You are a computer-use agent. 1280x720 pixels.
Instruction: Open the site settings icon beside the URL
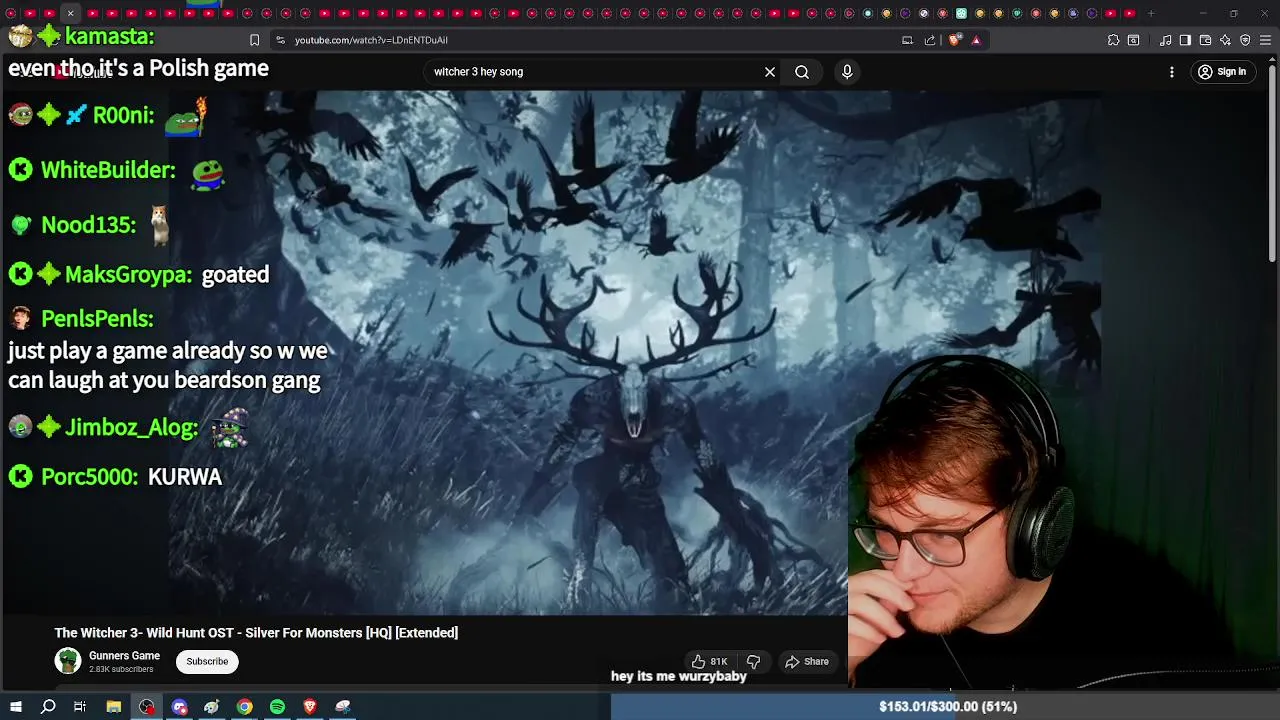coord(280,40)
